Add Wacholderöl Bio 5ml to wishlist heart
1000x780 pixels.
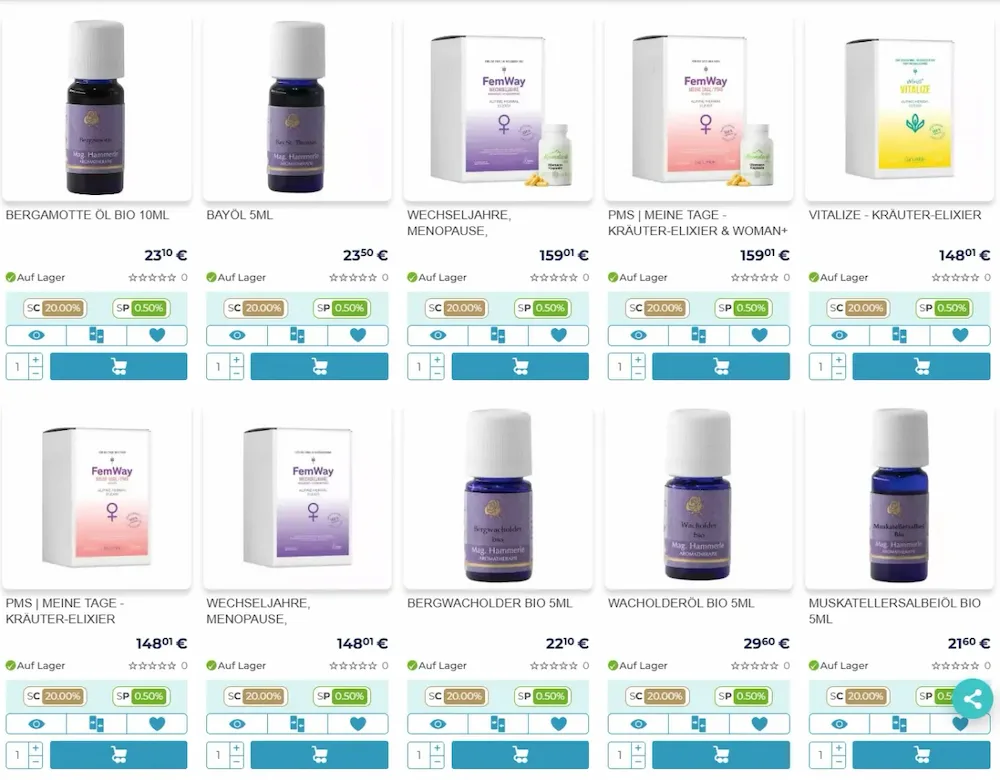coord(759,724)
